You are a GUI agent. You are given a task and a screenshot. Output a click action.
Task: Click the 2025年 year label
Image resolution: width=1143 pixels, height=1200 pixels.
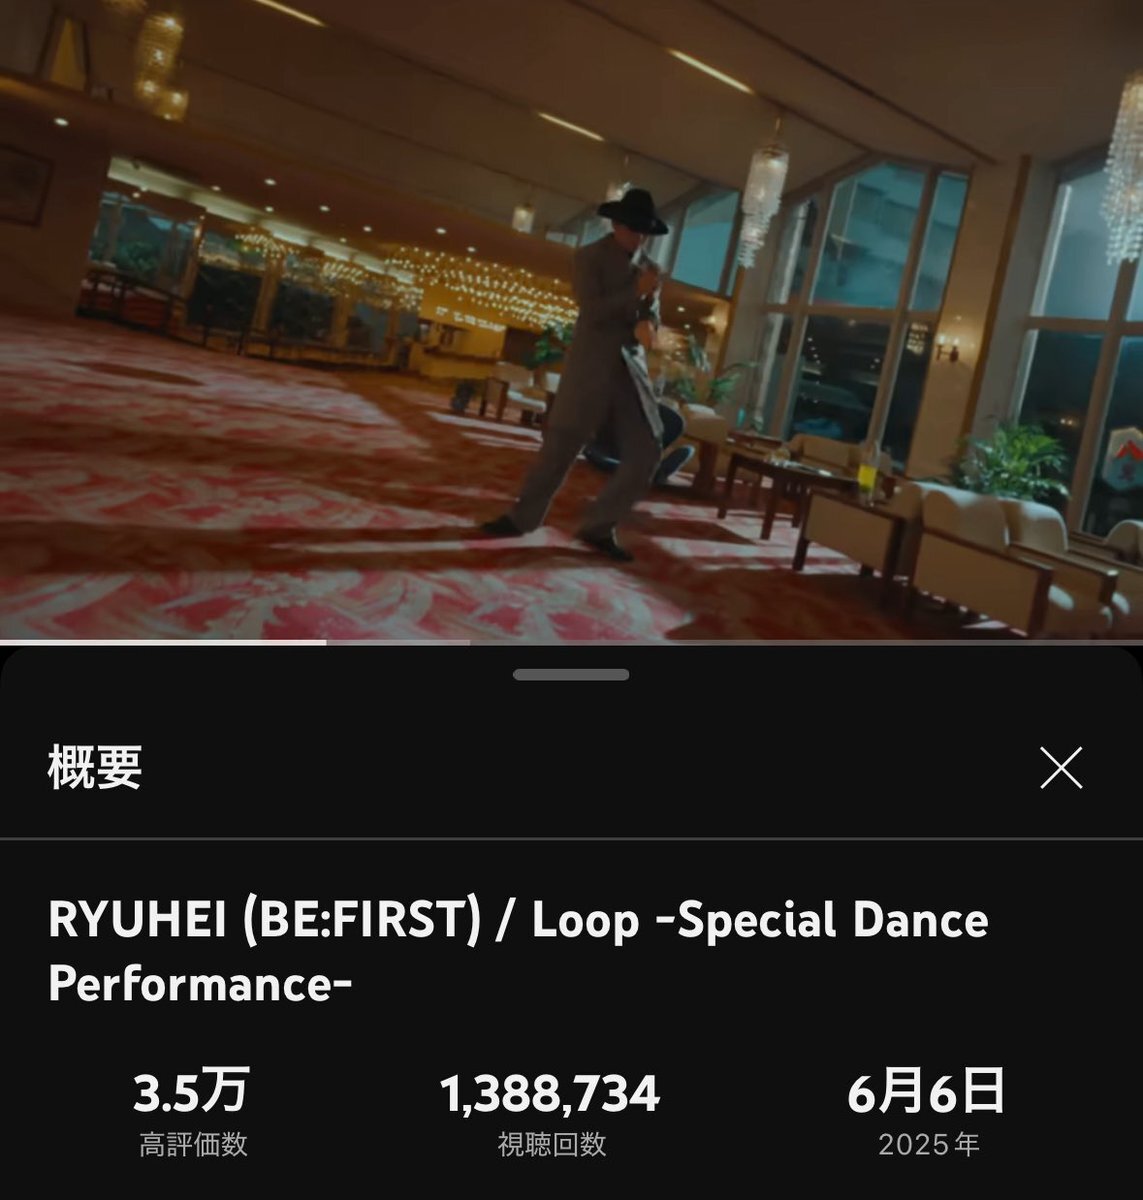pos(929,1144)
